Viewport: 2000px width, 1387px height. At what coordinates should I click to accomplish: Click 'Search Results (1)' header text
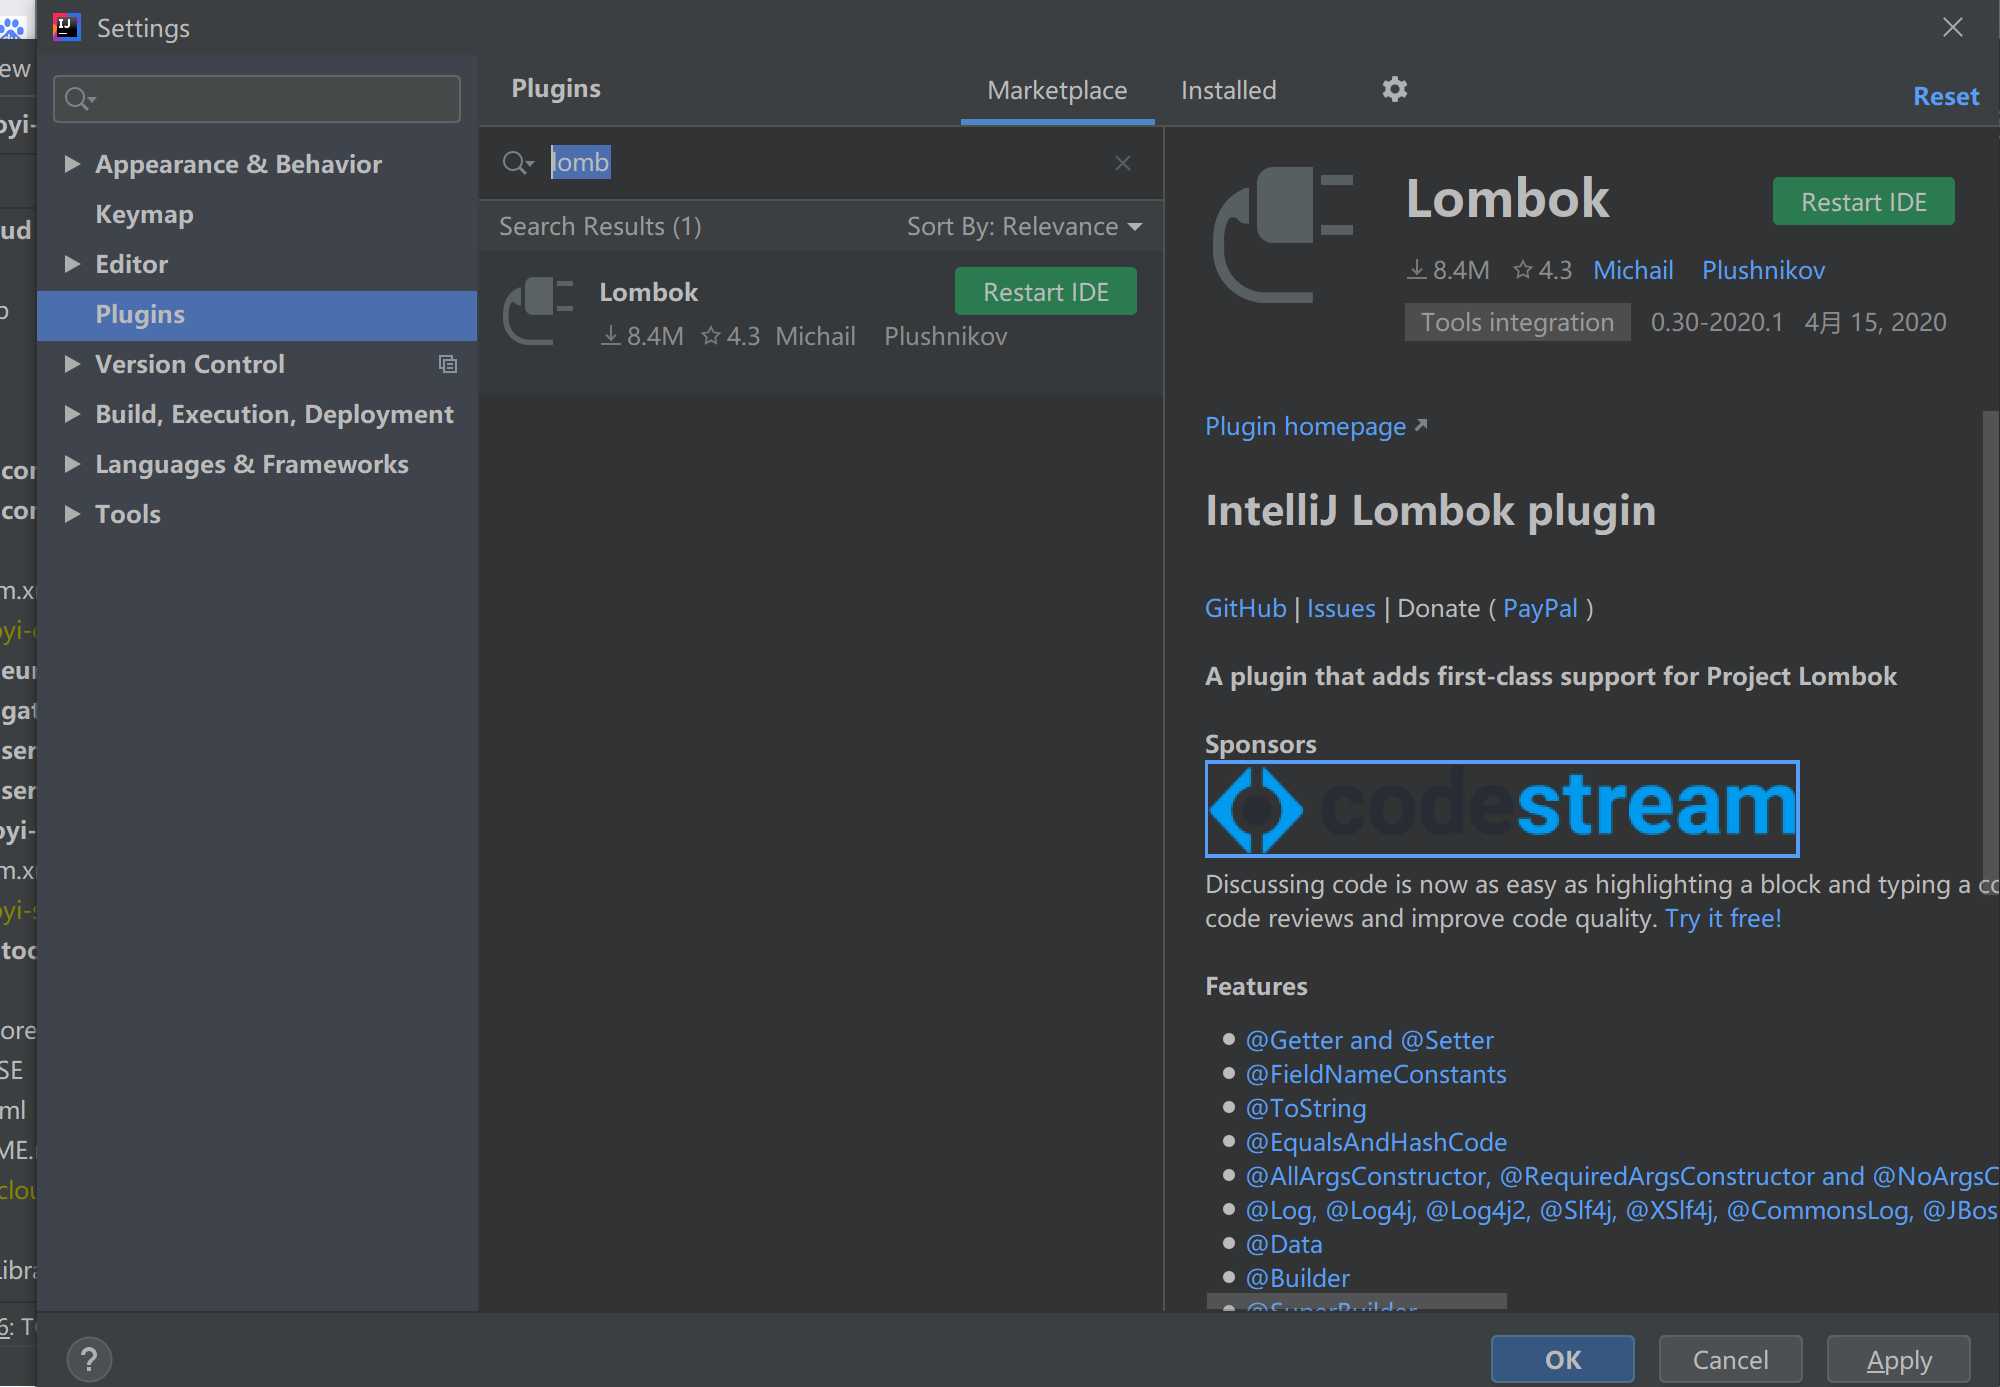[600, 227]
